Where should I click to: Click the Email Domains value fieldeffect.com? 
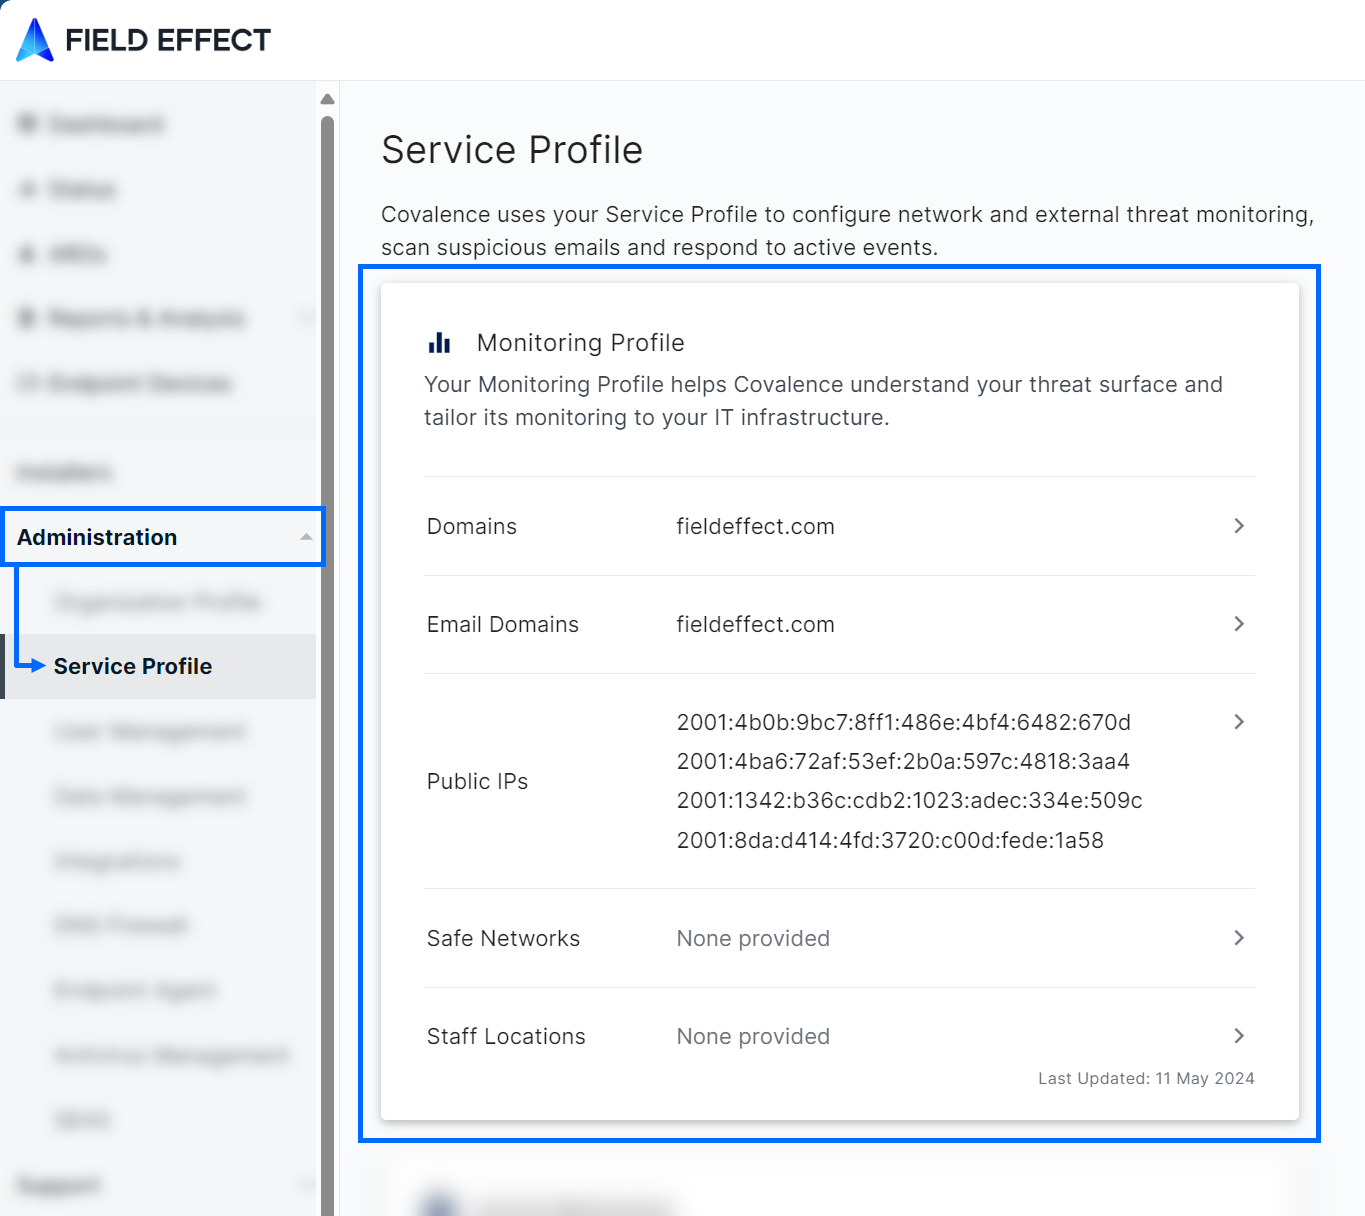click(x=755, y=624)
